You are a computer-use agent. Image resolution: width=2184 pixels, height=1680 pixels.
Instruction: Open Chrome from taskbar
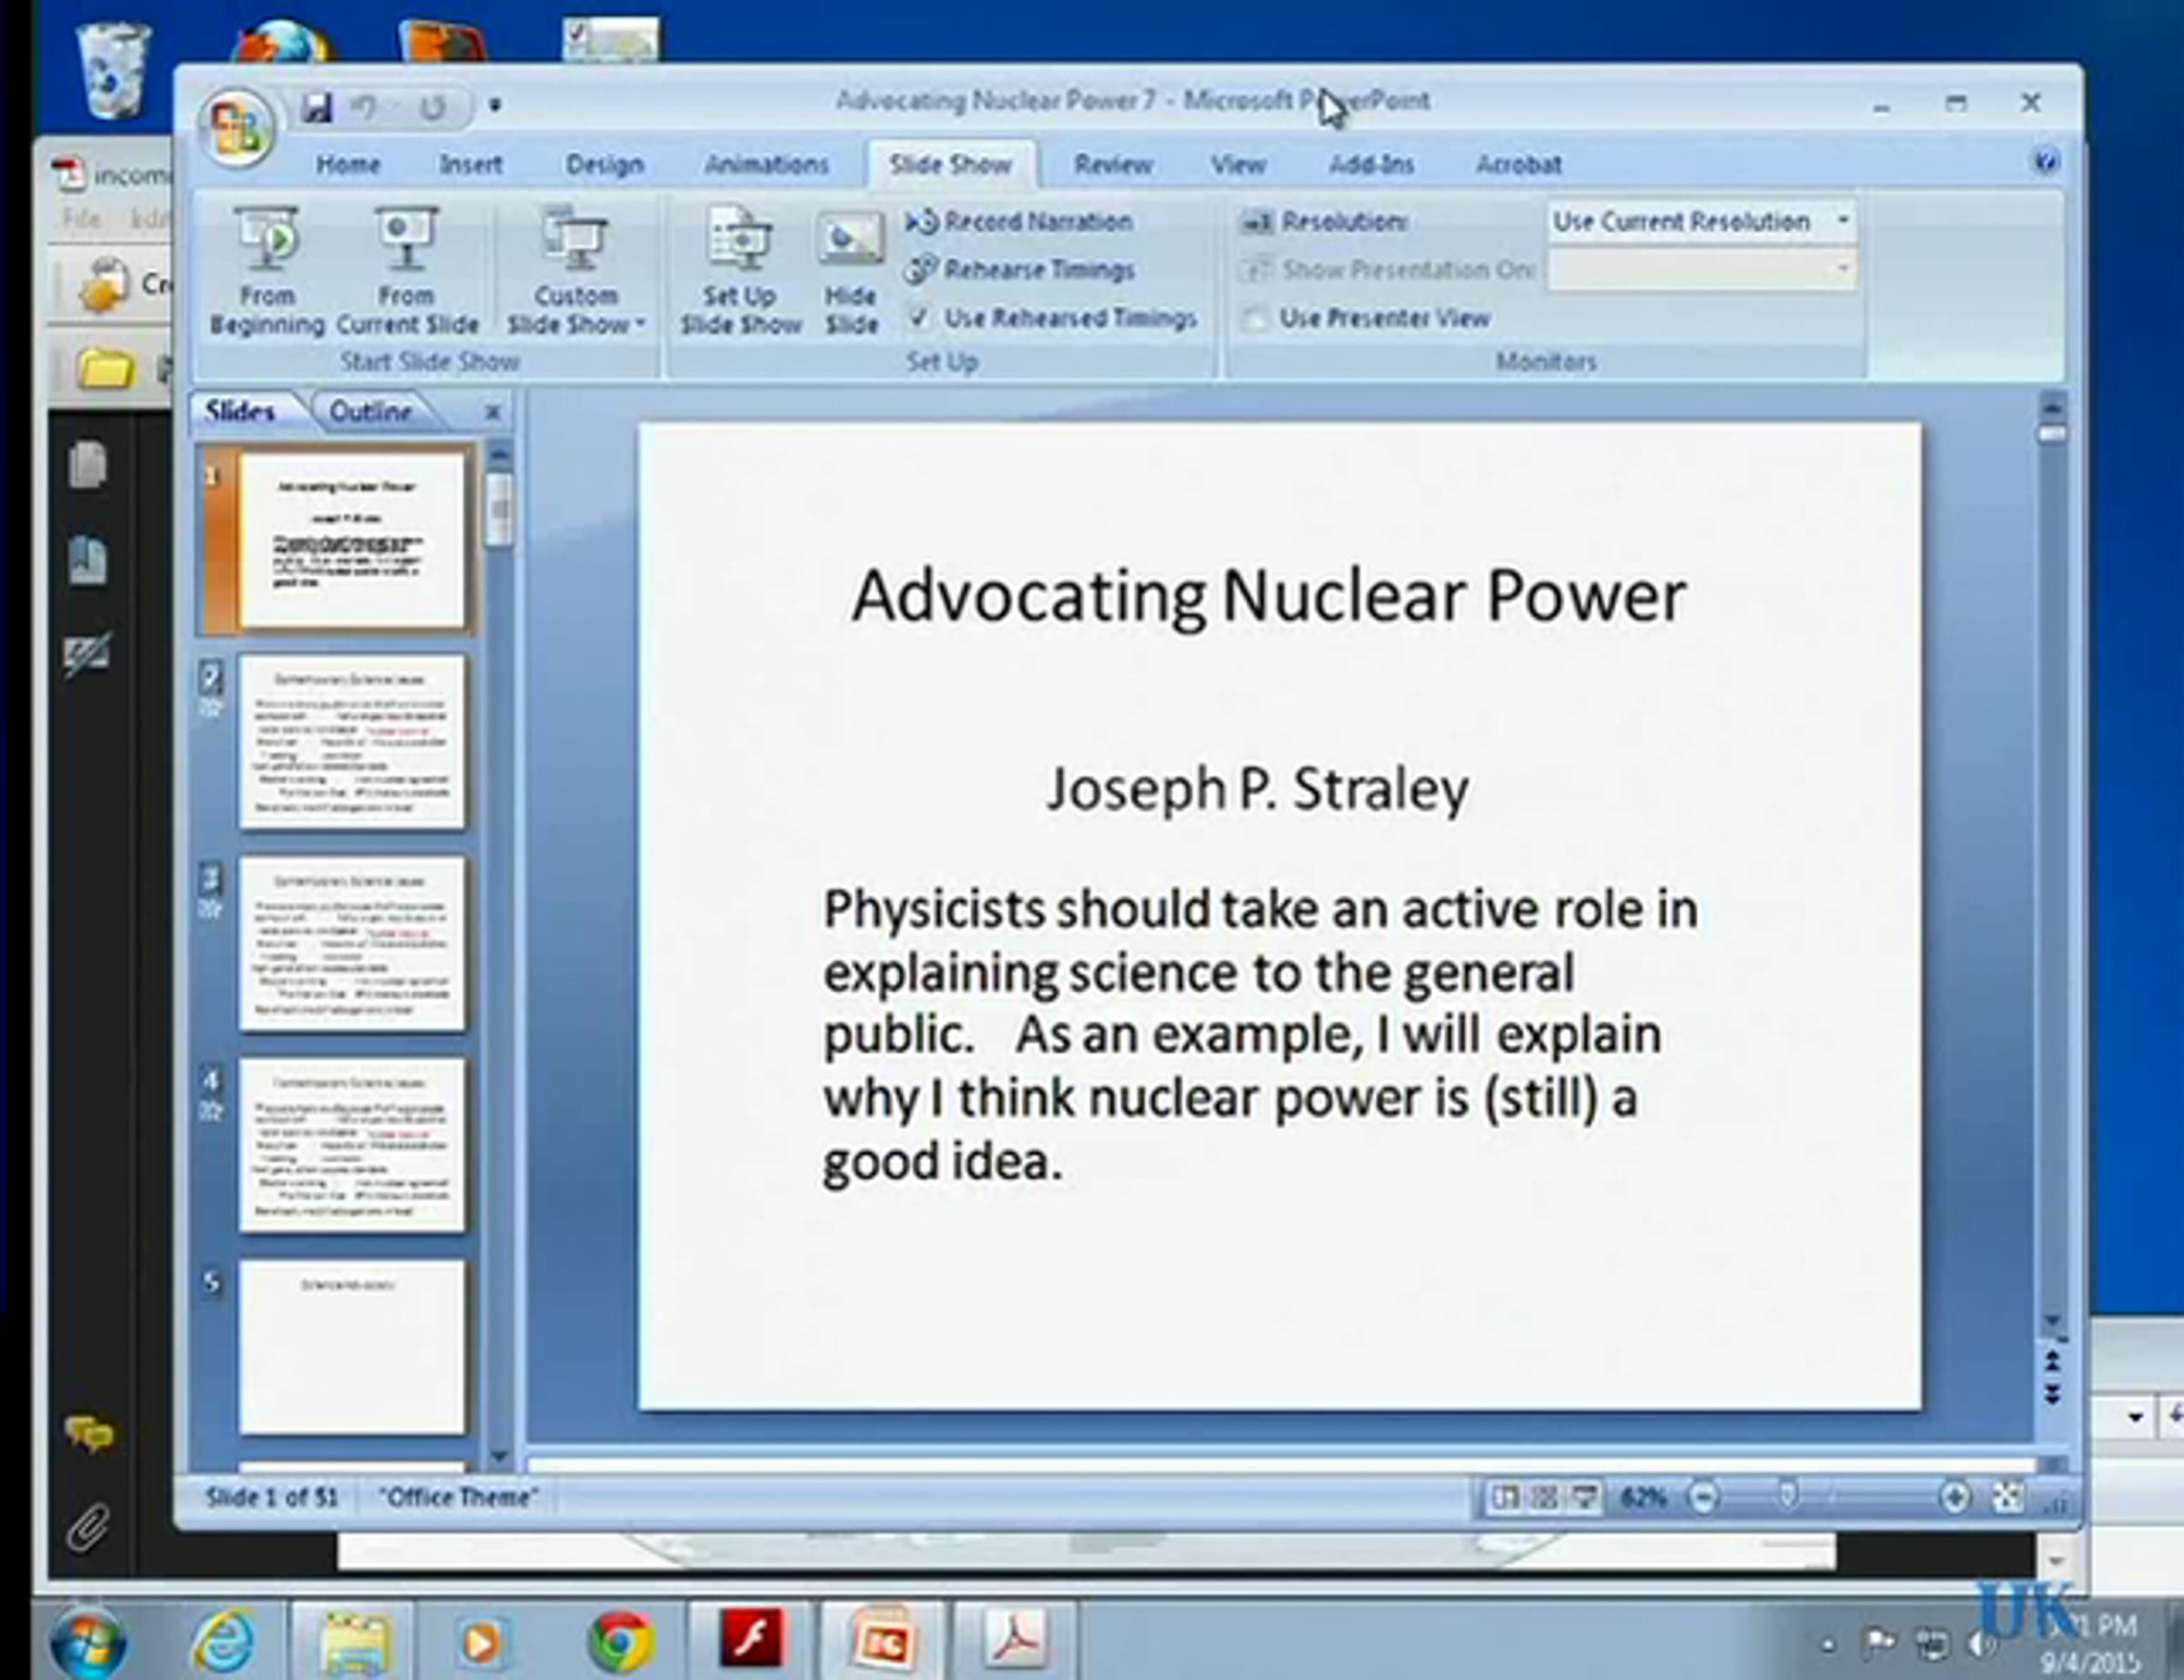[x=621, y=1641]
